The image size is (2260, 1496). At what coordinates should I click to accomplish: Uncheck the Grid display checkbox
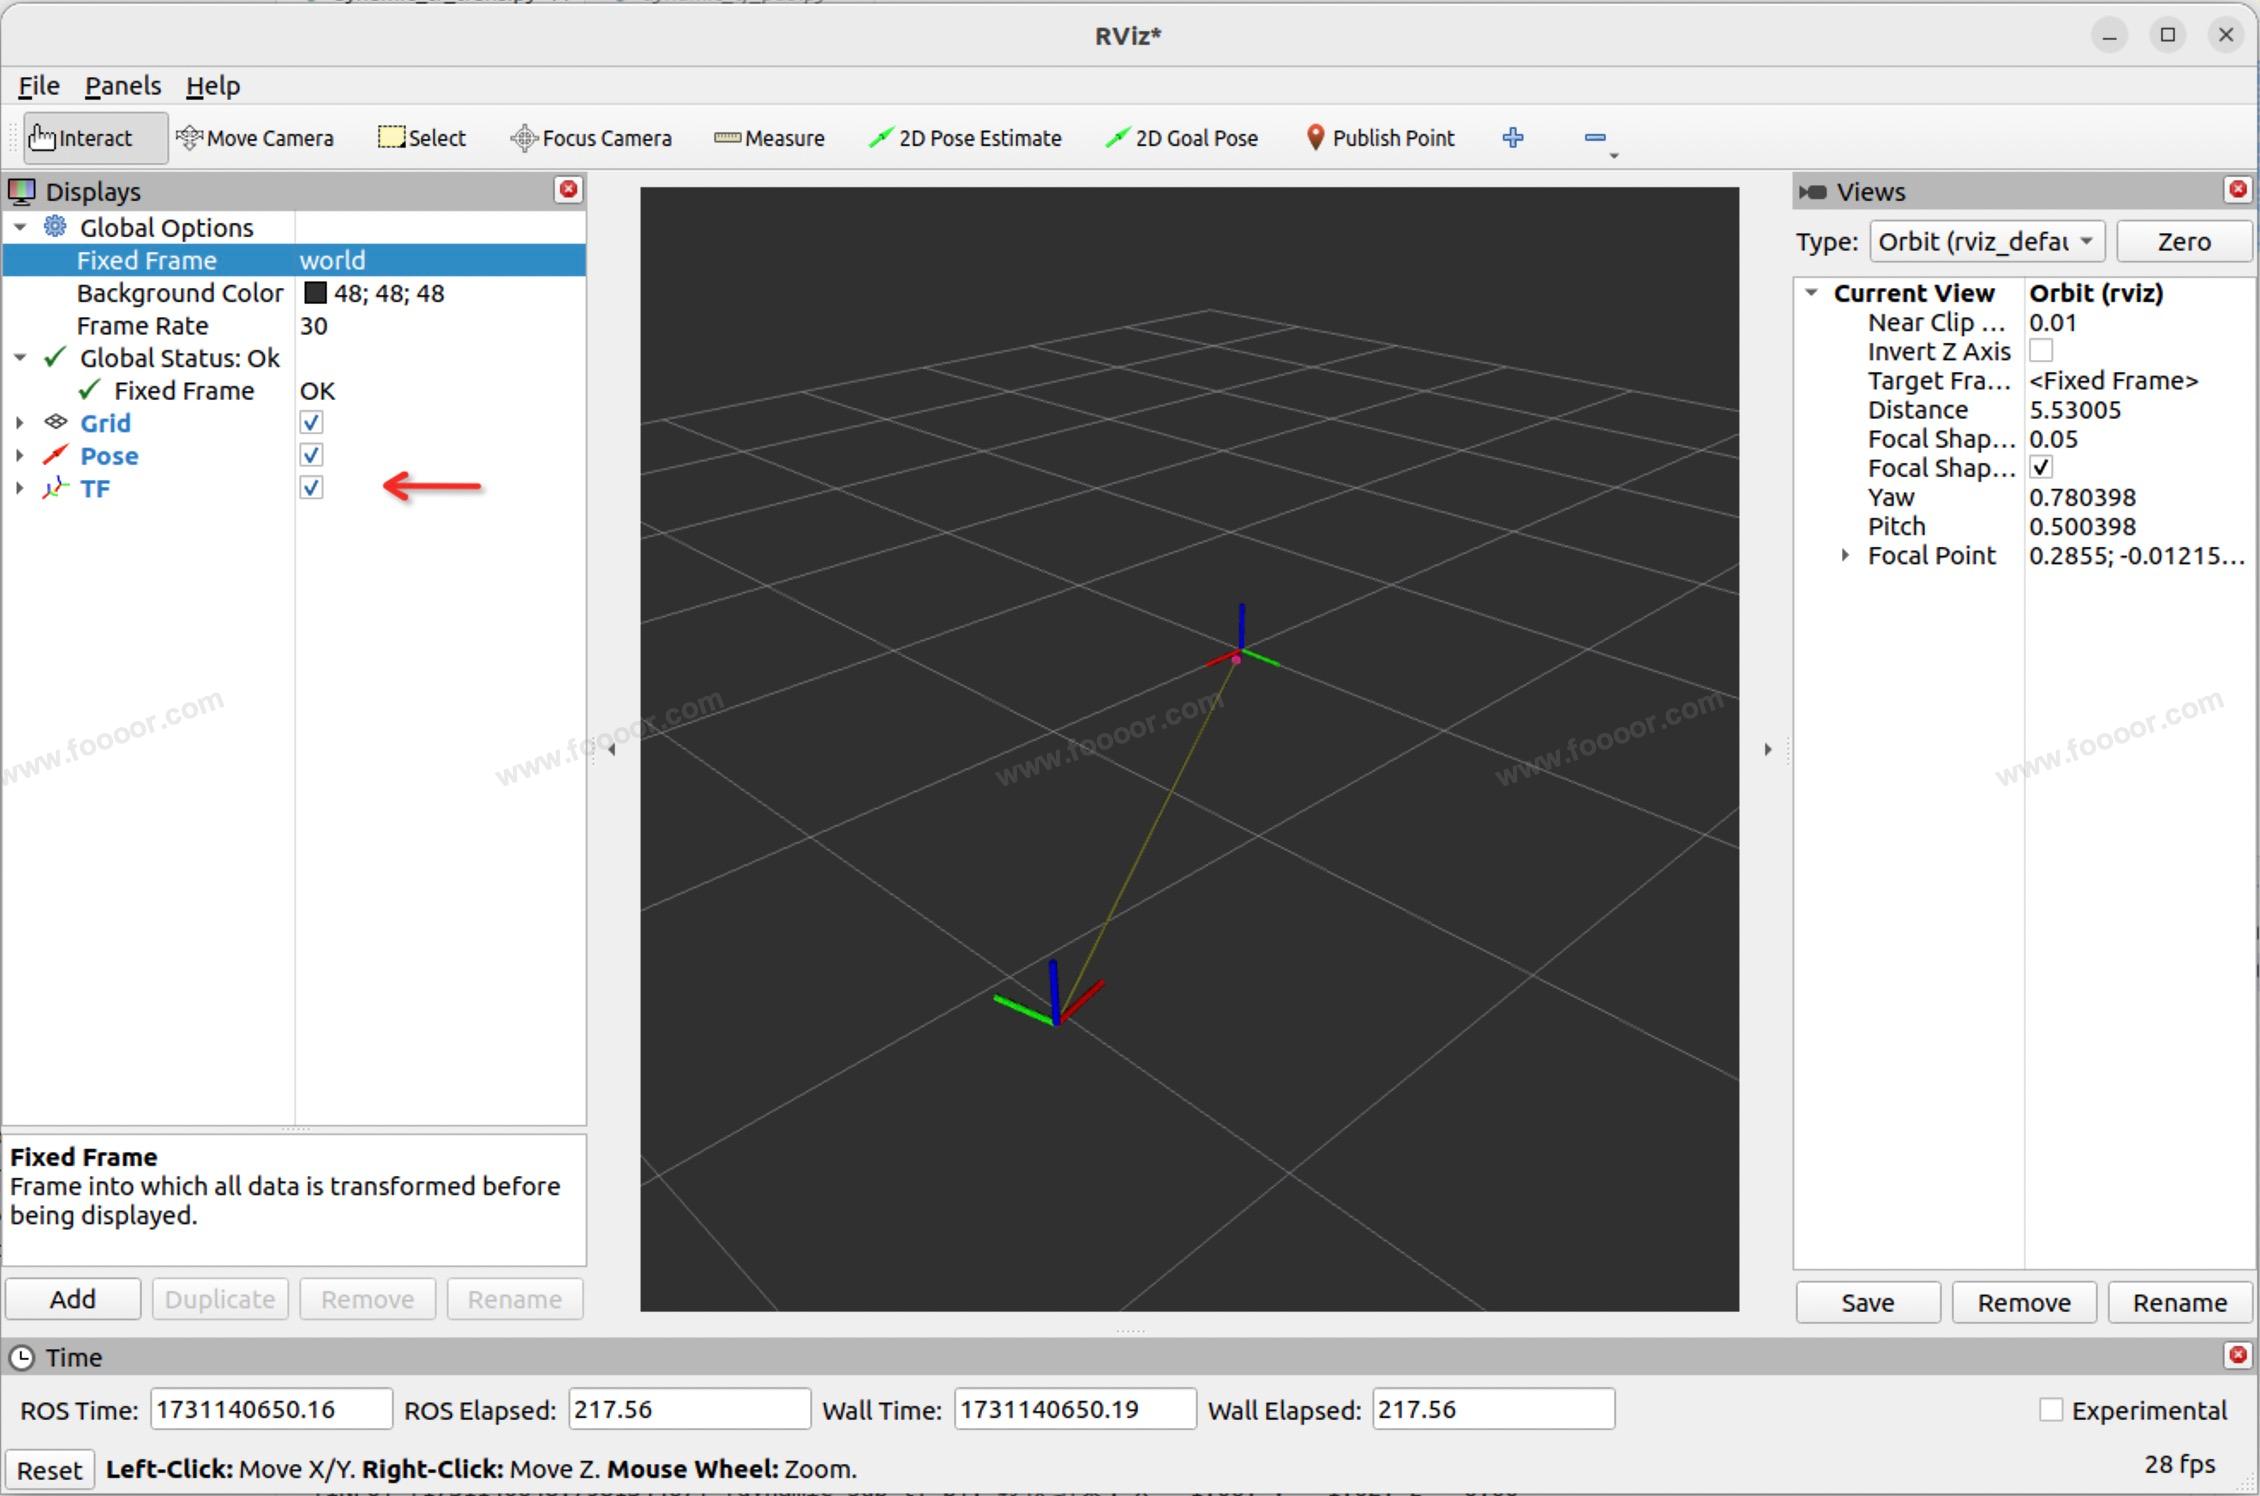tap(311, 423)
